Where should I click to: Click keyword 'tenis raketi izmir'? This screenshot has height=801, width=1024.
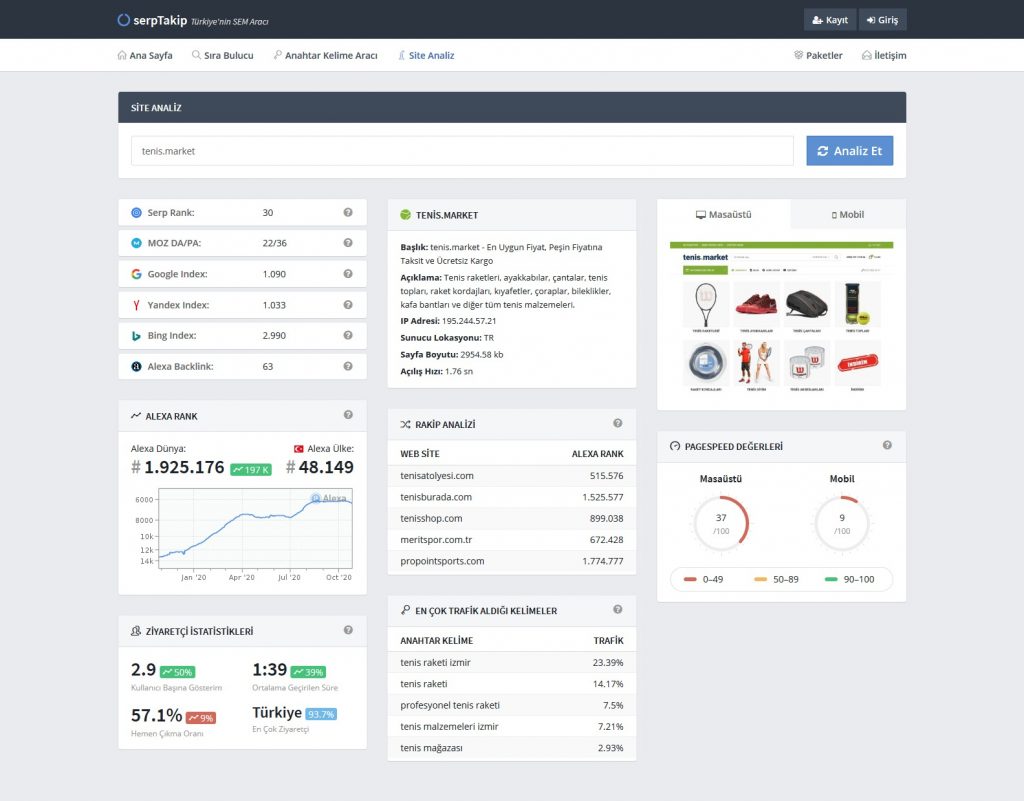pyautogui.click(x=436, y=663)
